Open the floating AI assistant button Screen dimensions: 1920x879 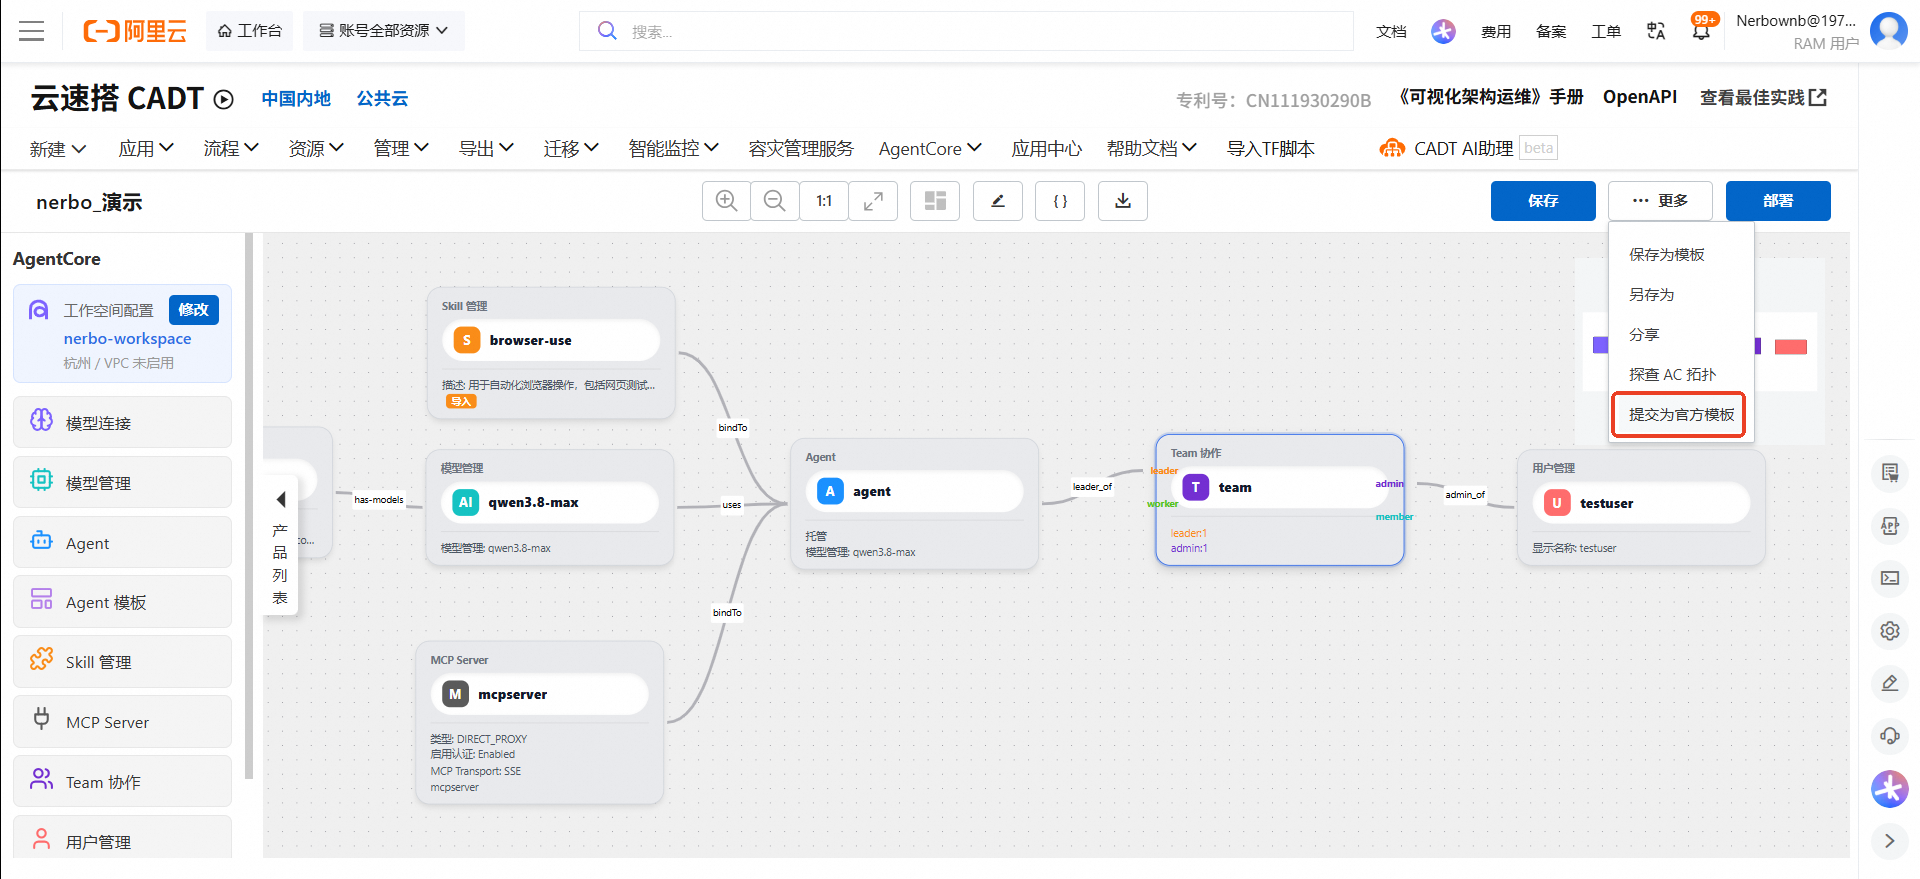1890,789
